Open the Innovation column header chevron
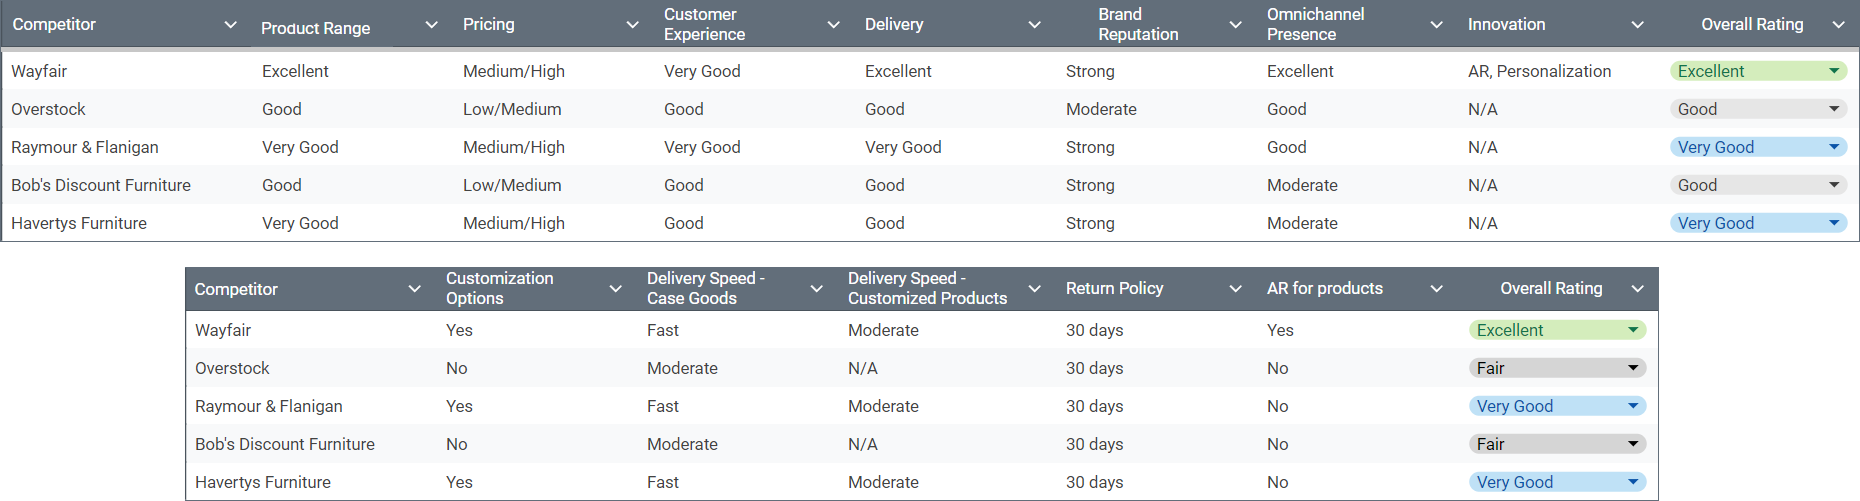Image resolution: width=1860 pixels, height=501 pixels. (x=1637, y=24)
